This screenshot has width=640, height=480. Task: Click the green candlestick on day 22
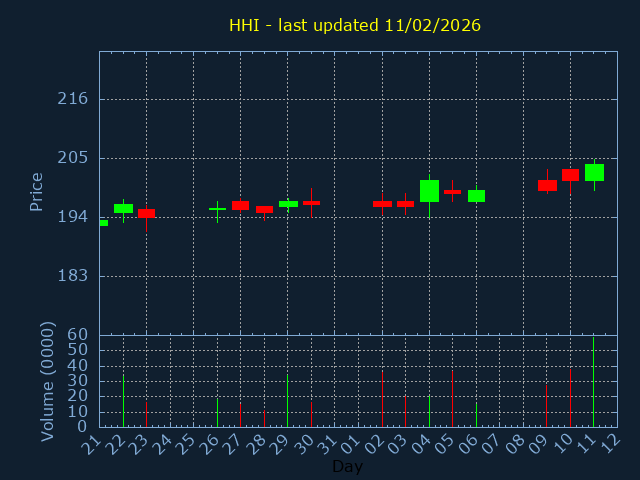pos(123,208)
